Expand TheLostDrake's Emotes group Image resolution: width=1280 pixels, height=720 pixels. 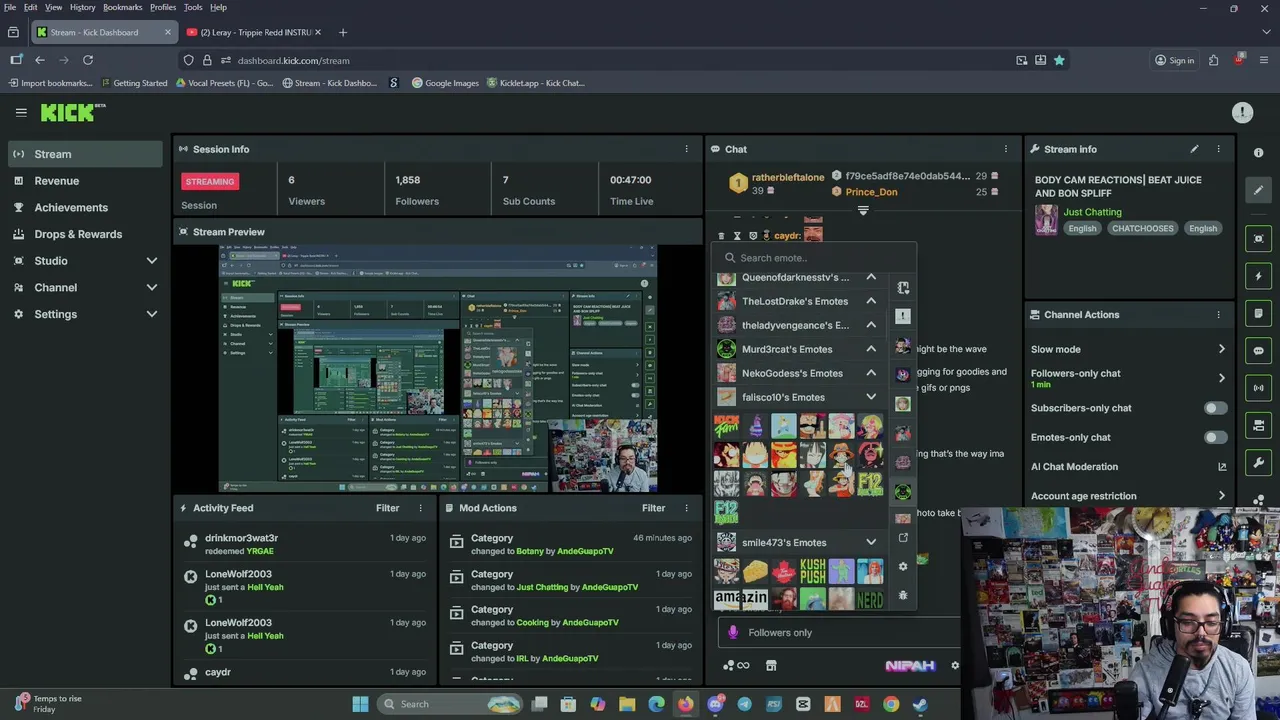pos(871,301)
